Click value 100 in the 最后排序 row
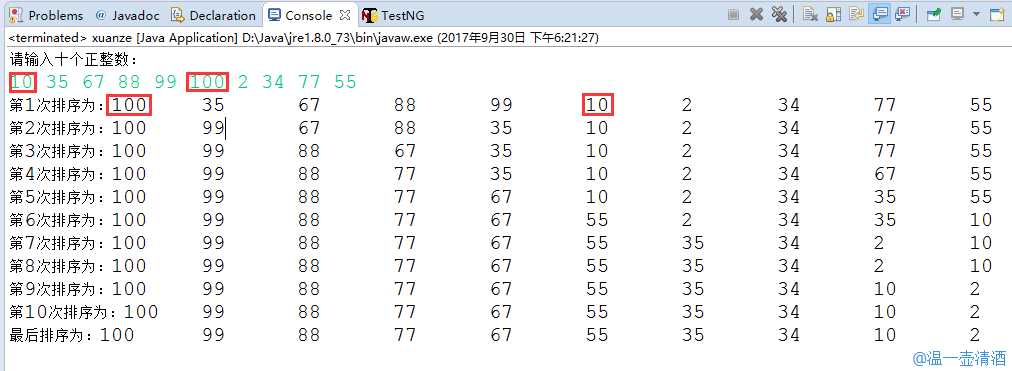The width and height of the screenshot is (1012, 371). point(117,335)
